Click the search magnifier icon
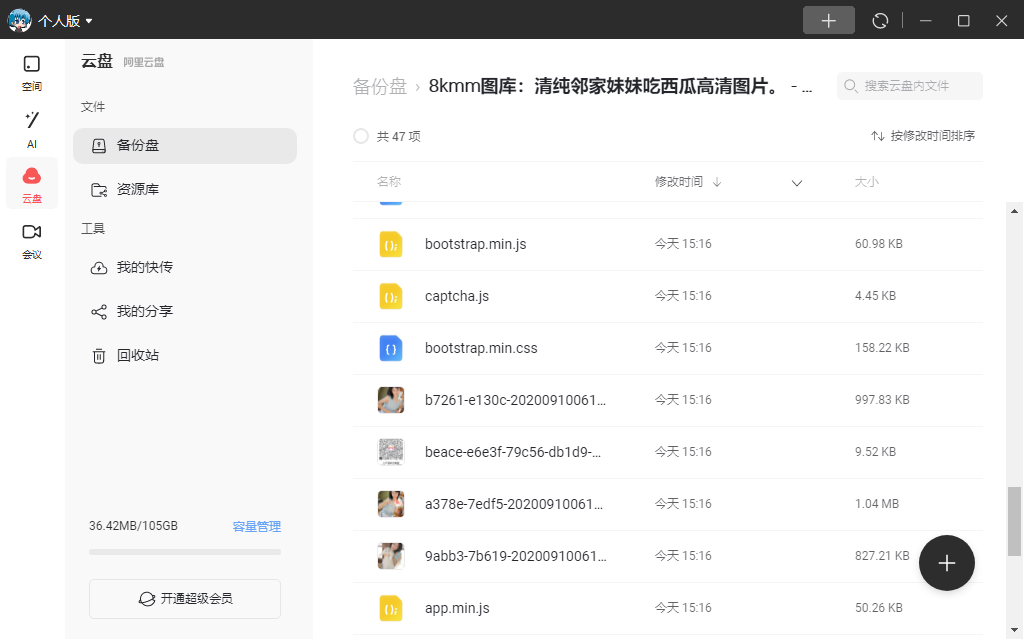This screenshot has width=1024, height=640. click(x=850, y=86)
